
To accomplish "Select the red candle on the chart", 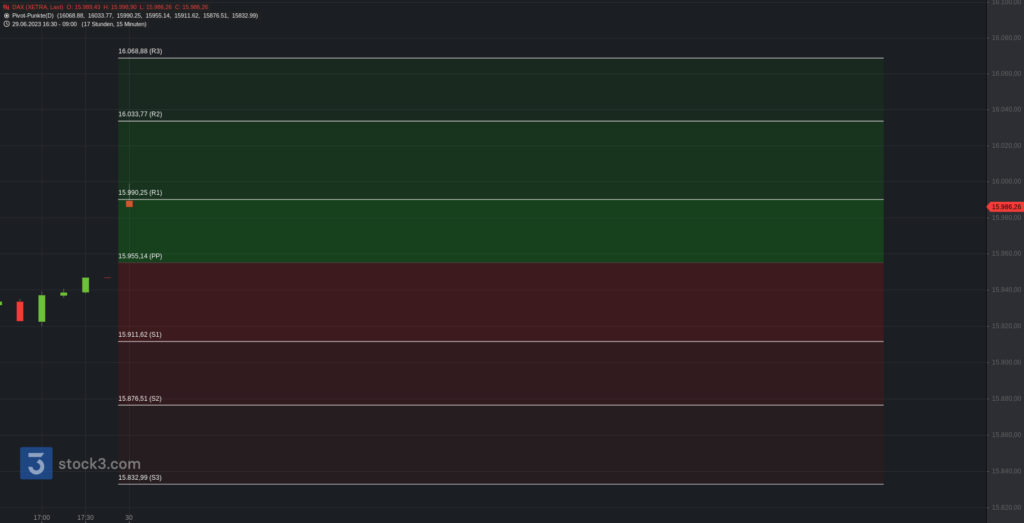I will point(20,311).
